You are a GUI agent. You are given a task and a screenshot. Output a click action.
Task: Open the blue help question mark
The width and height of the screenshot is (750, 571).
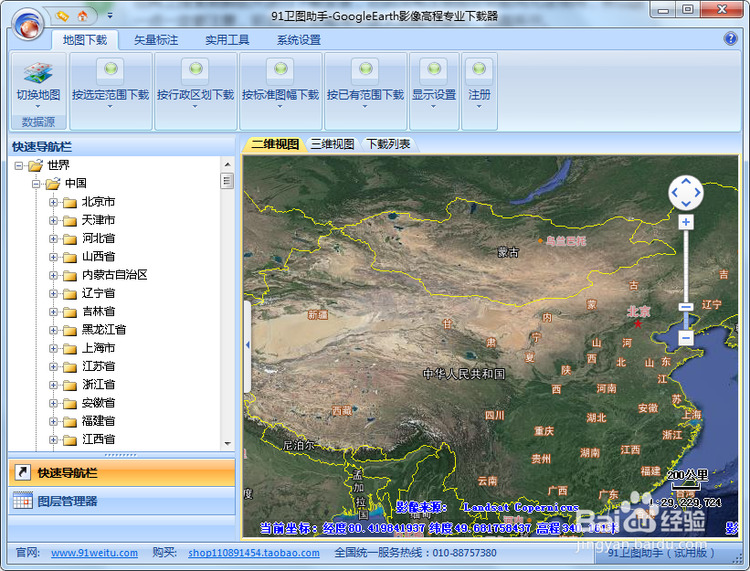(730, 38)
